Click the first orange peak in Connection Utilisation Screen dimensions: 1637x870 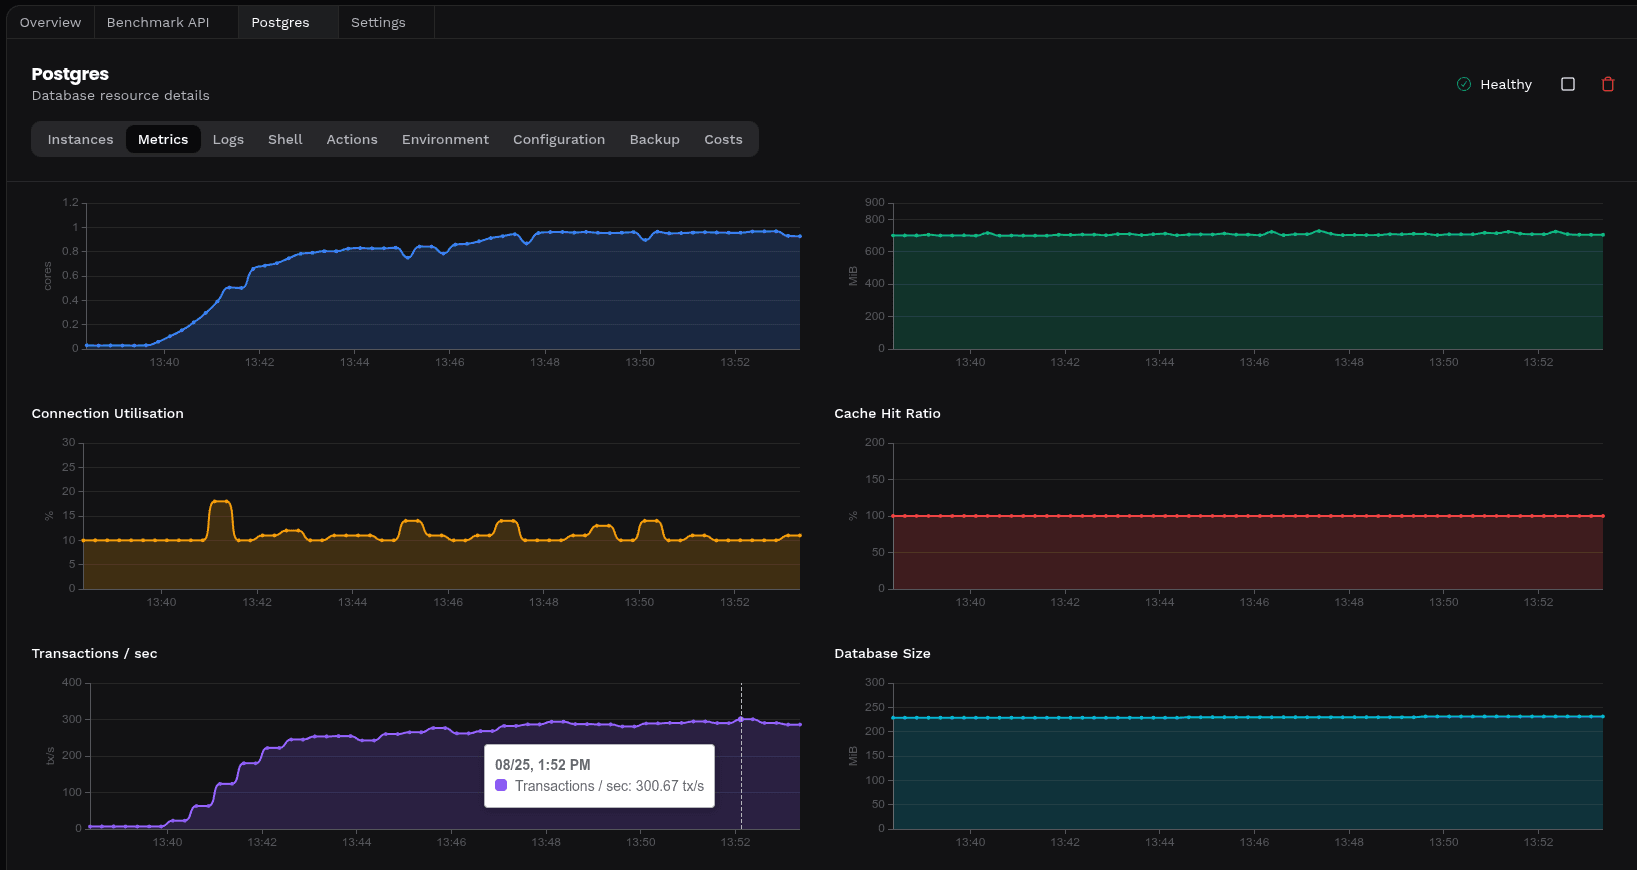pos(221,501)
